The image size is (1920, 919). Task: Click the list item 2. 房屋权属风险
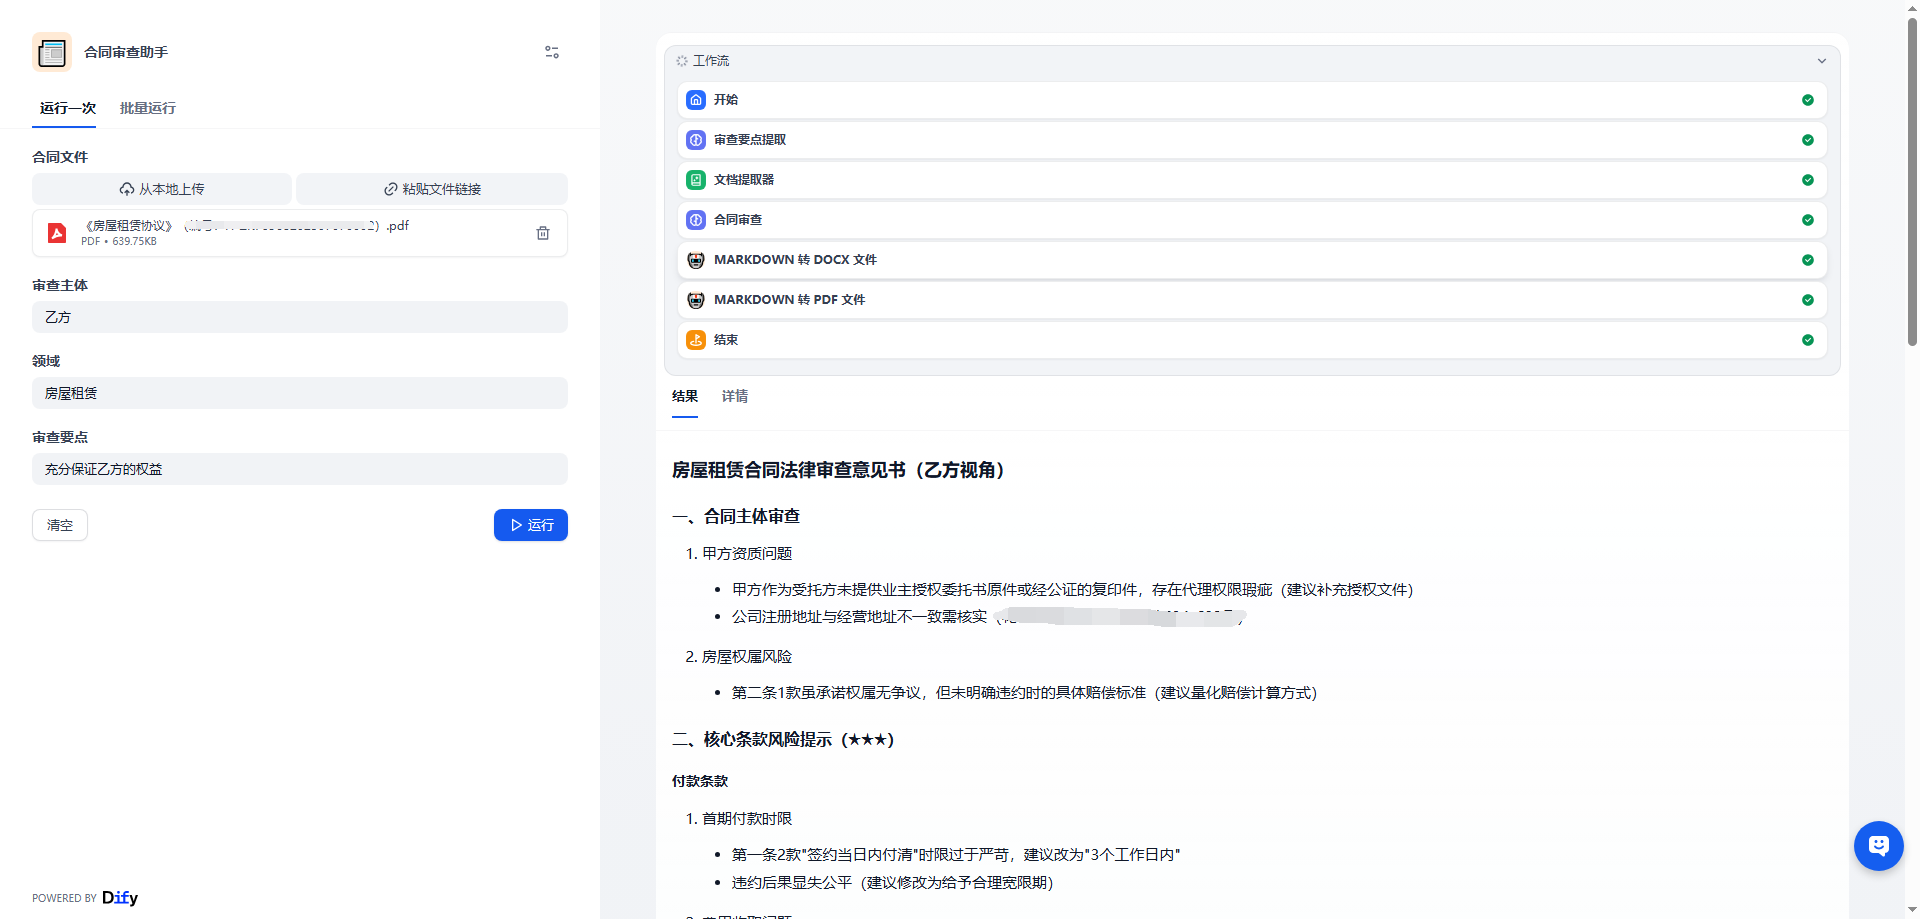739,657
